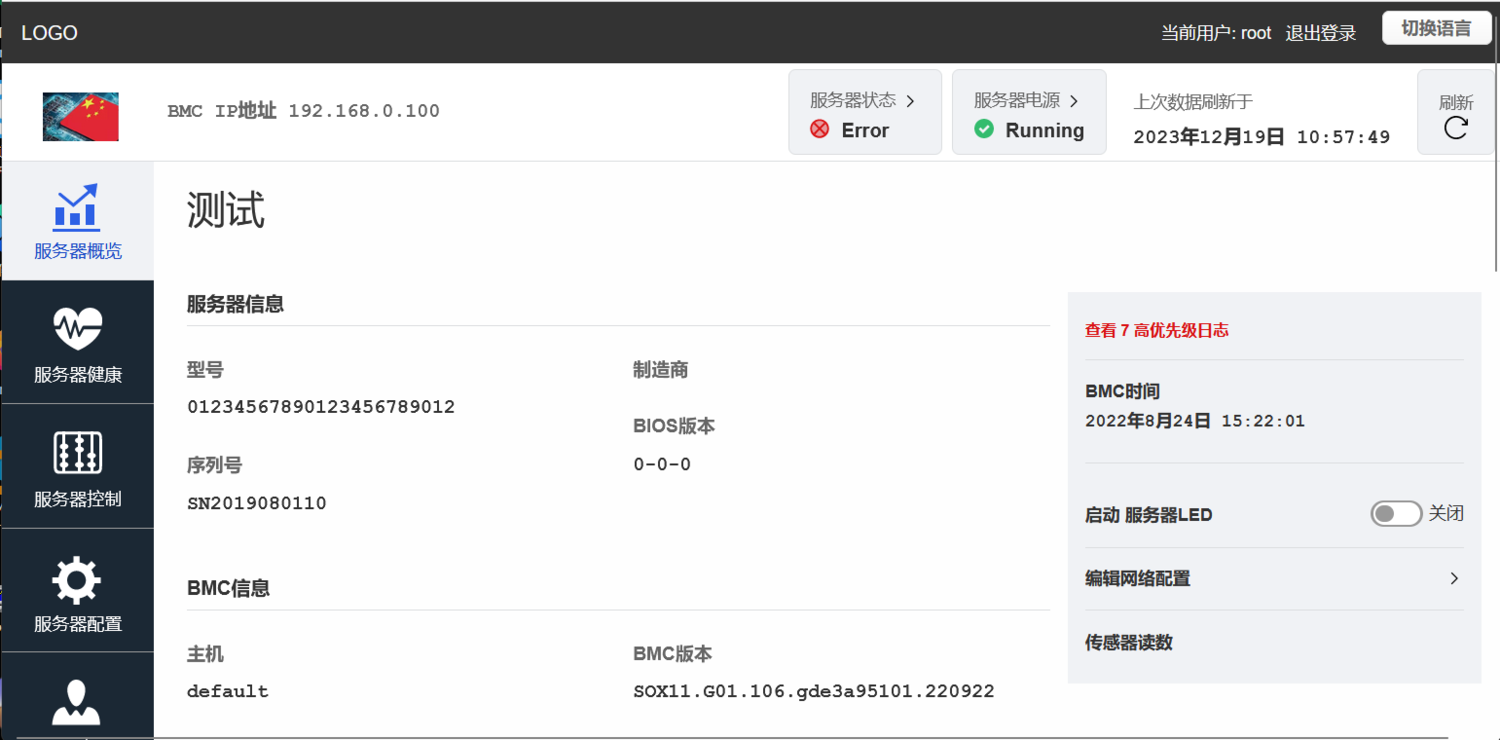Click the green Running check icon

pos(984,129)
